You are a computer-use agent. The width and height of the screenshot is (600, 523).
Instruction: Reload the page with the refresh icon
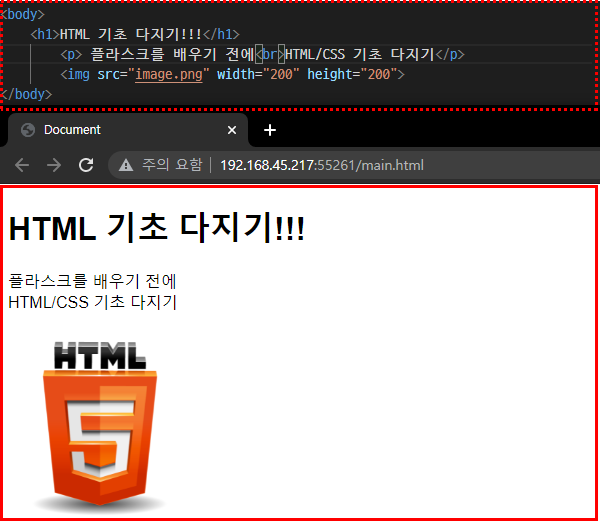tap(86, 165)
